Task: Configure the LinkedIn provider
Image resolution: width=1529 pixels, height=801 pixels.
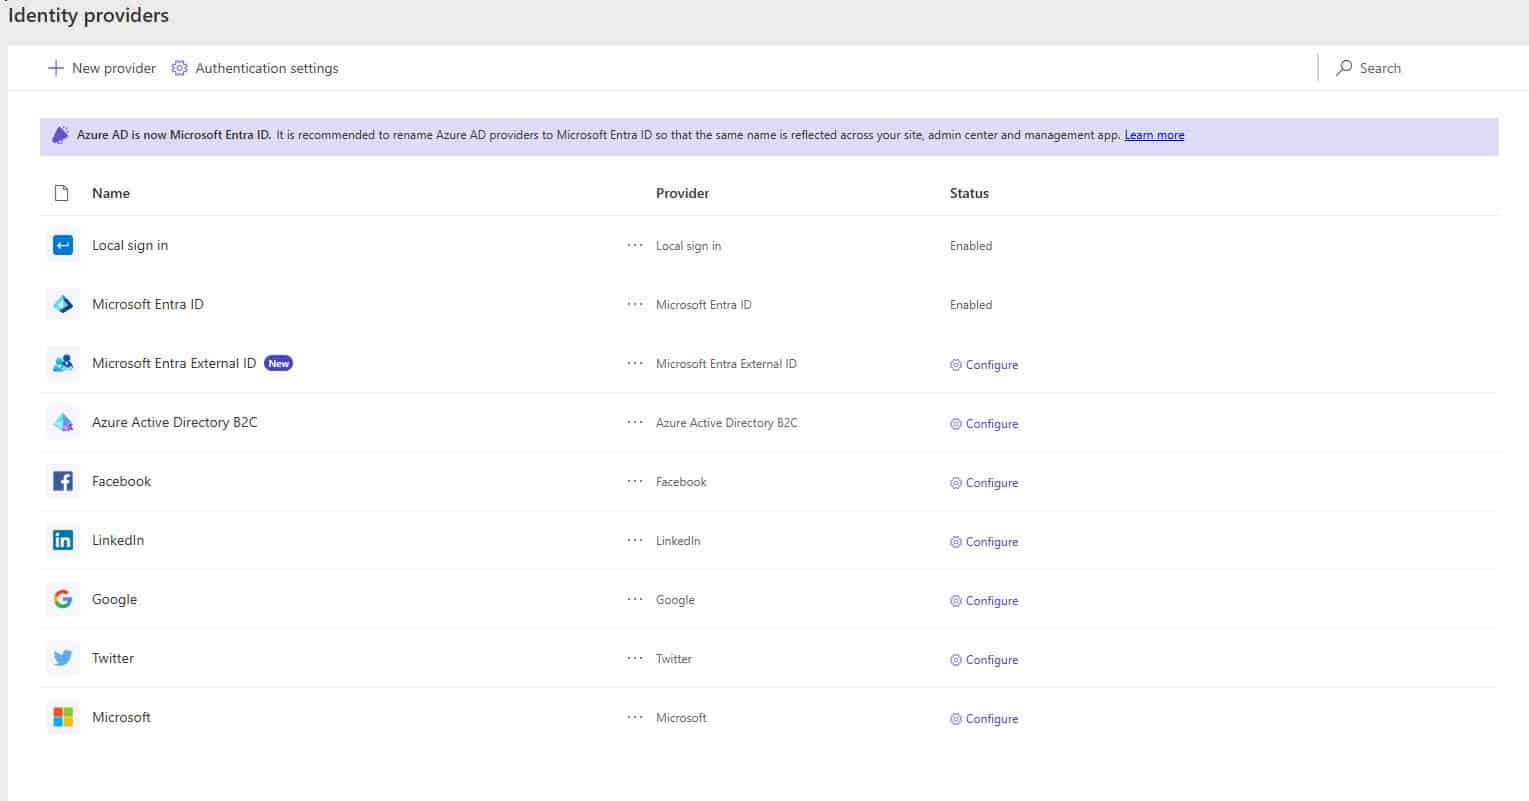Action: 984,542
